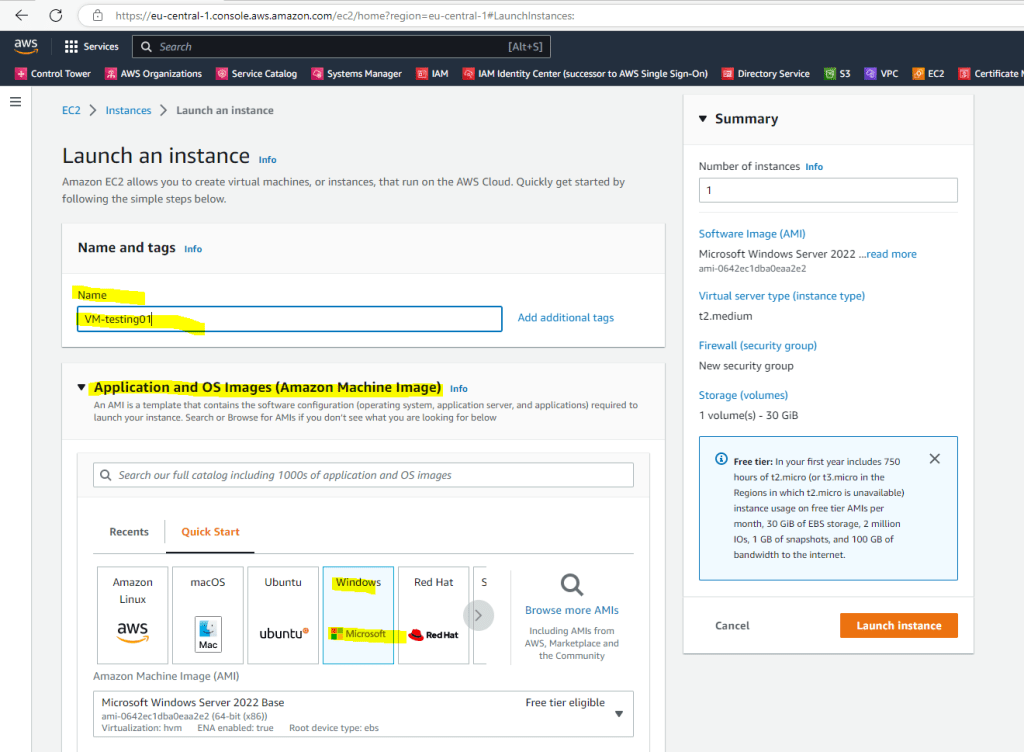Open Info beside Application and OS Images
1024x752 pixels.
[x=458, y=389]
